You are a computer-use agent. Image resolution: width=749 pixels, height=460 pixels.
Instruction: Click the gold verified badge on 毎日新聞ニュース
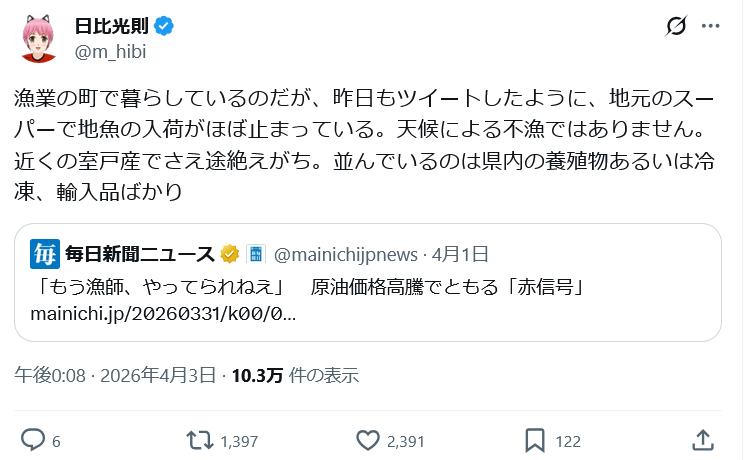(x=229, y=254)
